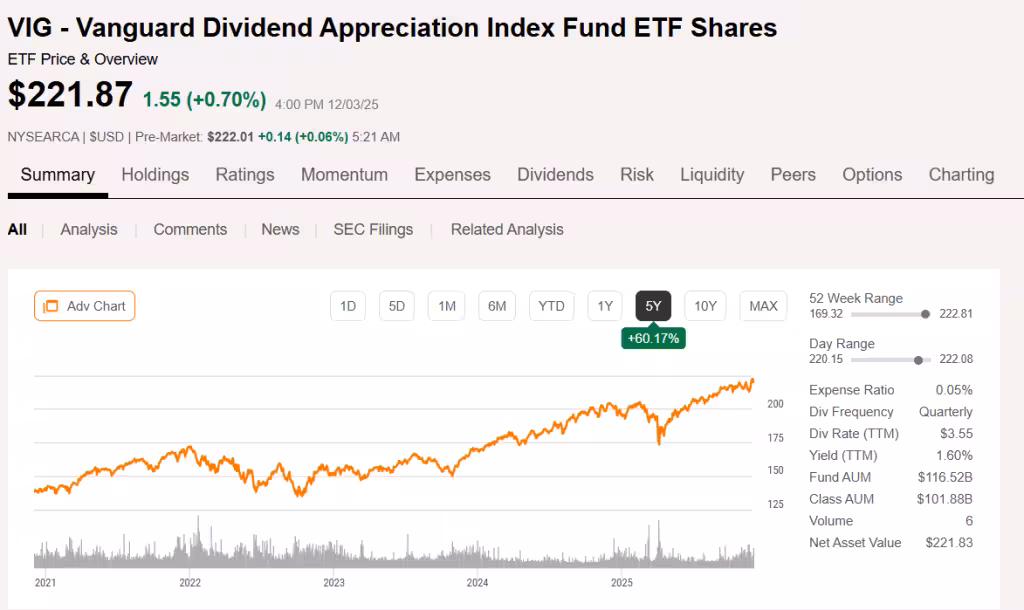Open the Adv Chart button
Screen dimensions: 1024x610
click(85, 306)
